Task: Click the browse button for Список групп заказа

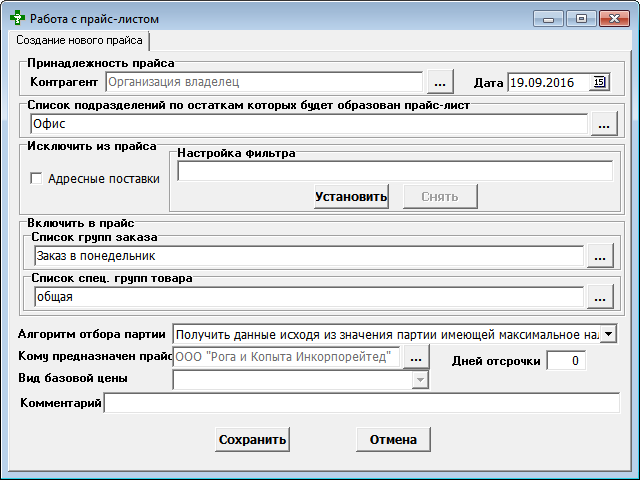Action: [x=598, y=257]
